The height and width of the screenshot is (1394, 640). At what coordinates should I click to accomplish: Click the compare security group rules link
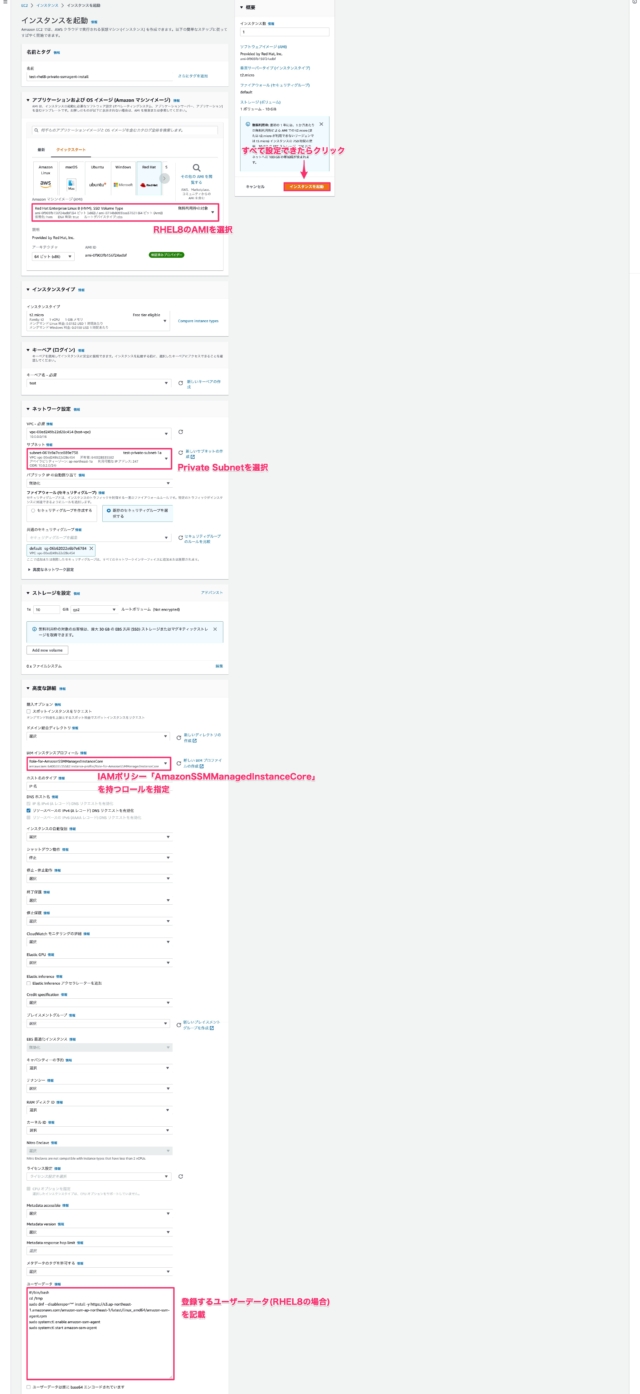click(201, 538)
